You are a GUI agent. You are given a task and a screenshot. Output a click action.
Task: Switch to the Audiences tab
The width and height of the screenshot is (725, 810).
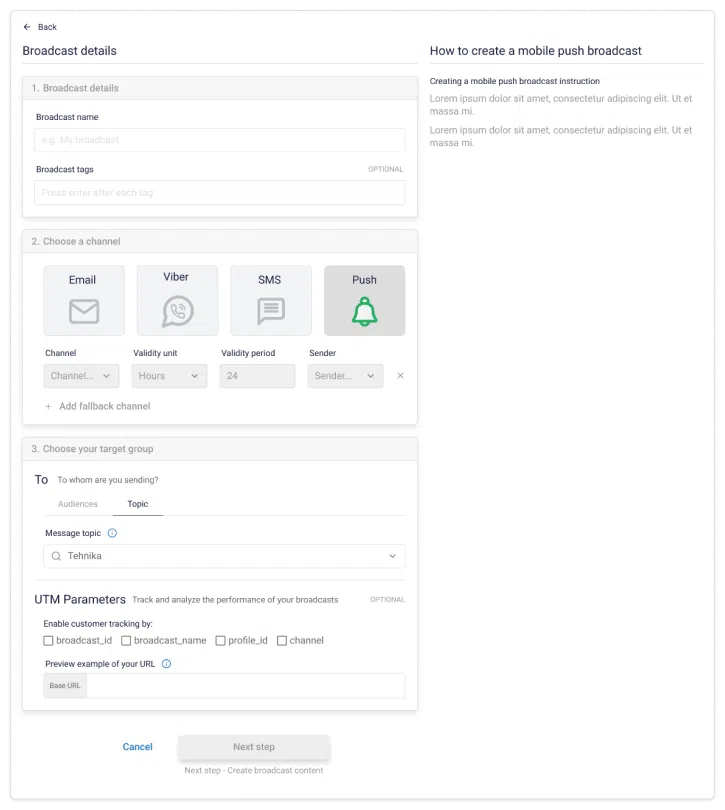point(78,504)
